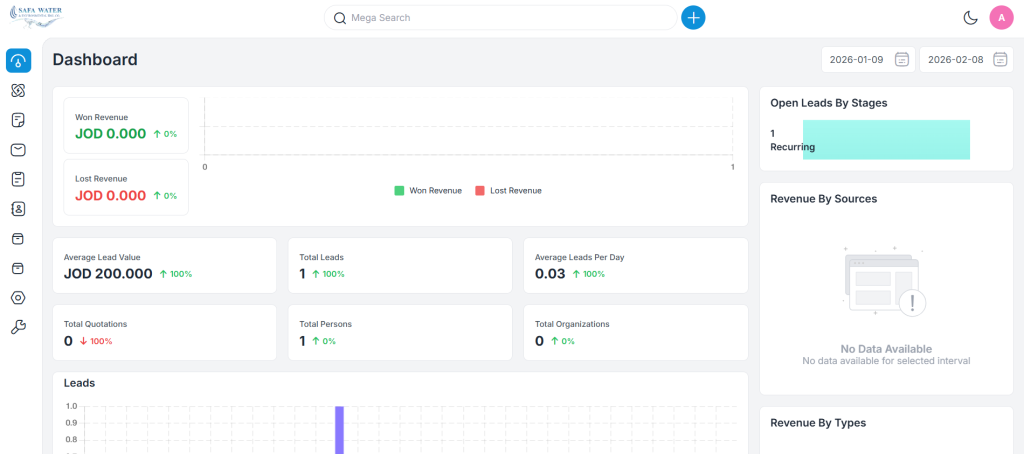Click the blue plus quick-create button
This screenshot has height=454, width=1024.
(693, 18)
